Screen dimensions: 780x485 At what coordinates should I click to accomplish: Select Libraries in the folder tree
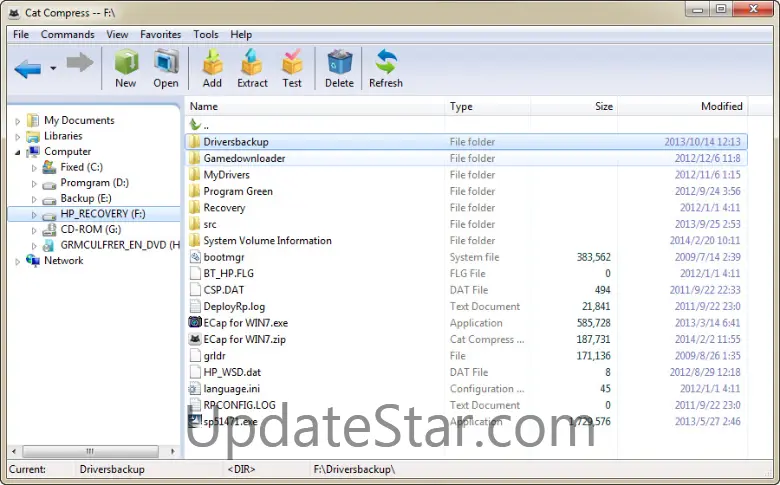tap(63, 136)
